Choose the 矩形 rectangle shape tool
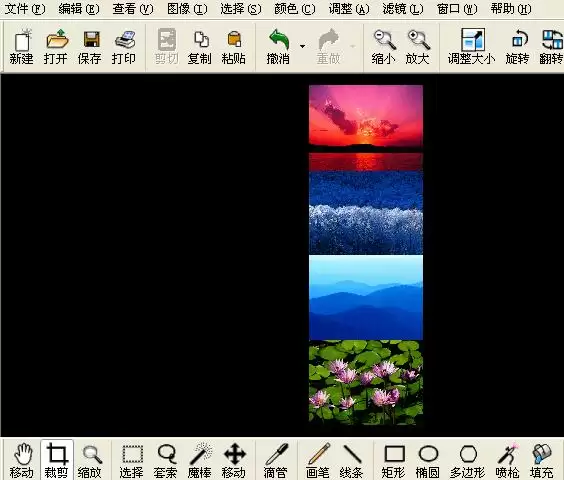 tap(394, 461)
